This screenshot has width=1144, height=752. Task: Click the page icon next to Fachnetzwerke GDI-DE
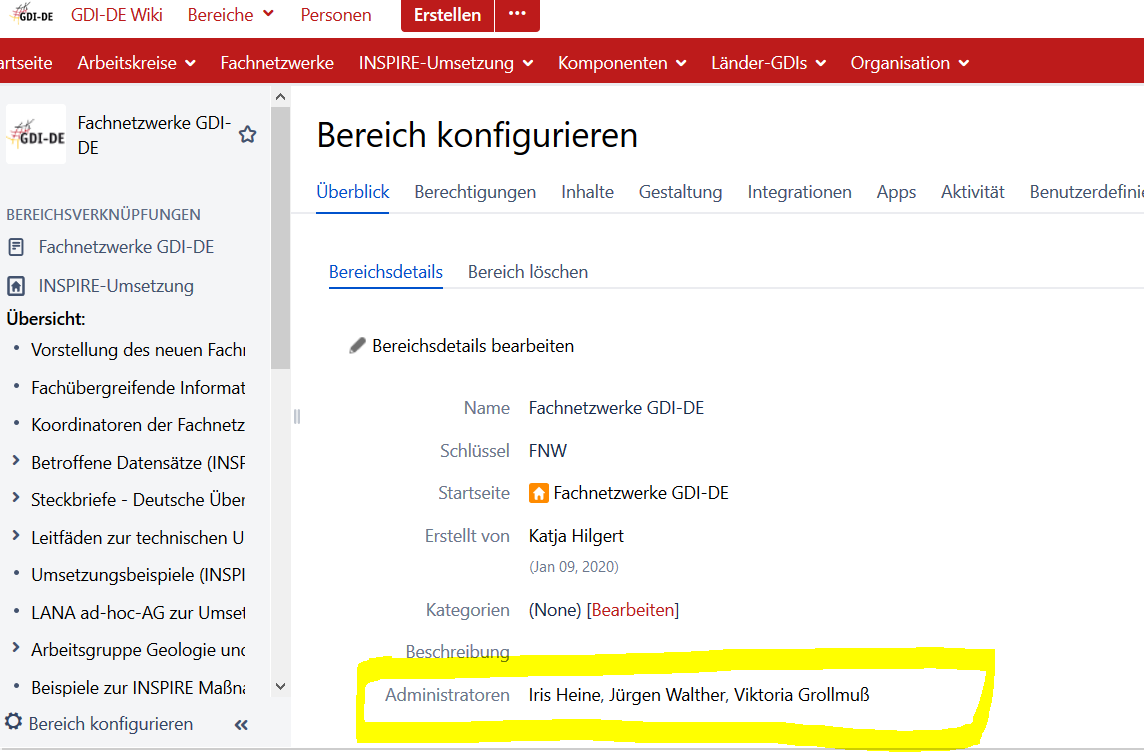point(16,247)
